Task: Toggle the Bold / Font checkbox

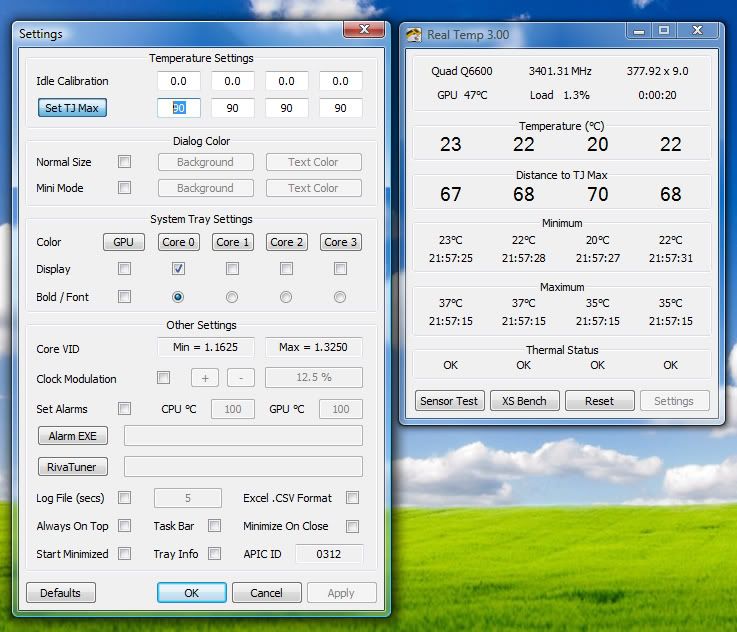Action: pyautogui.click(x=125, y=296)
